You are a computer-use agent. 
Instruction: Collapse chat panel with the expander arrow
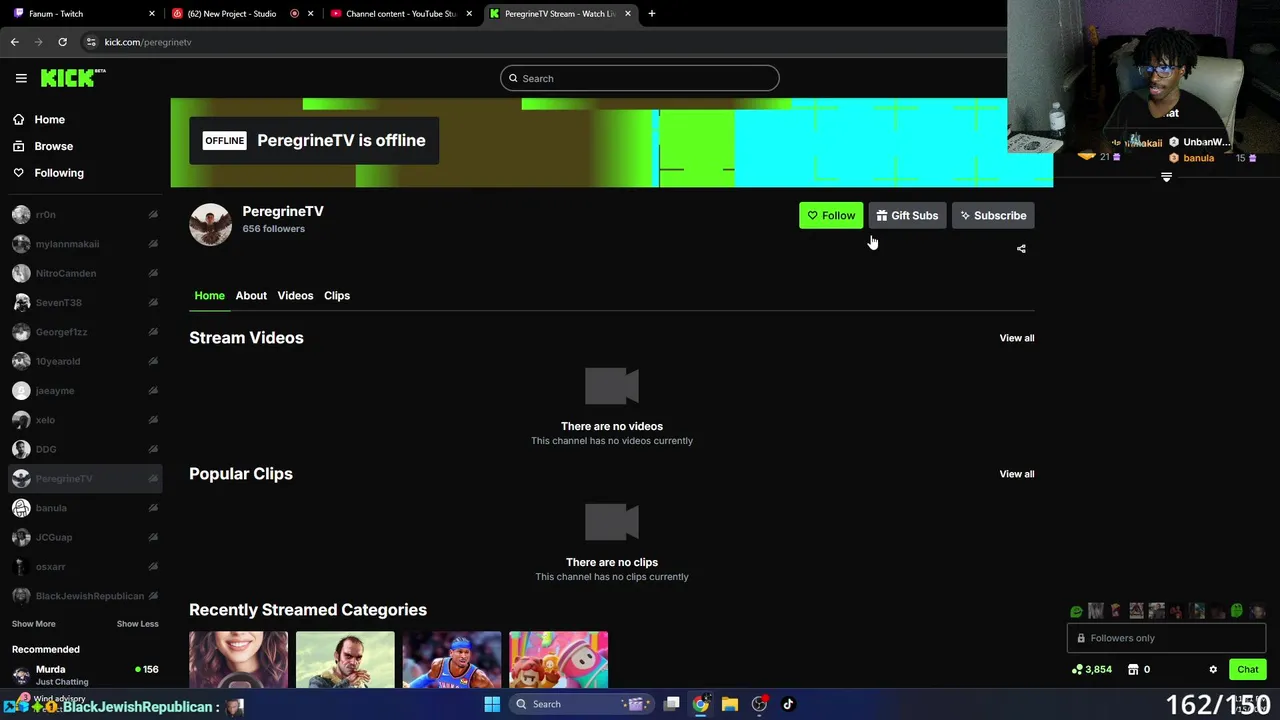(1166, 177)
